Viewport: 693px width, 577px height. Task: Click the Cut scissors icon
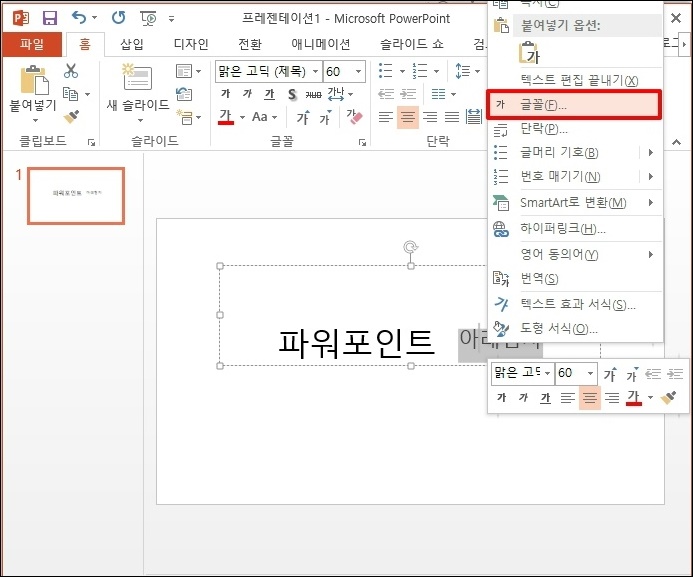click(x=71, y=70)
